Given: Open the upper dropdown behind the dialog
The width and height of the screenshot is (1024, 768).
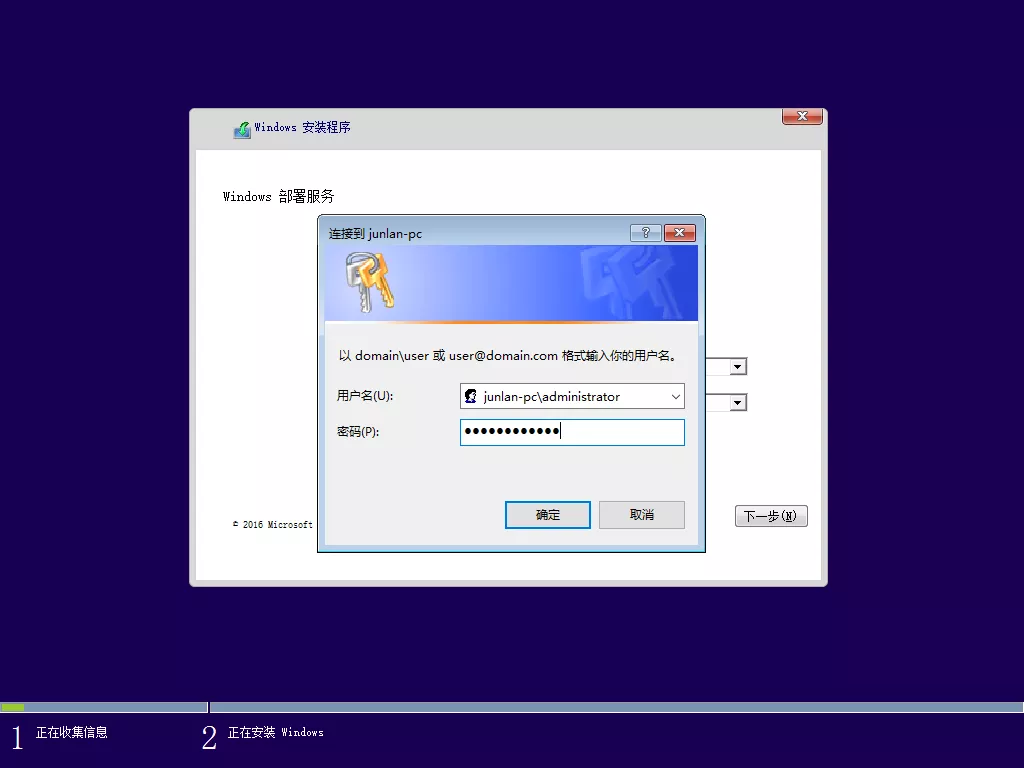Looking at the screenshot, I should [x=738, y=367].
